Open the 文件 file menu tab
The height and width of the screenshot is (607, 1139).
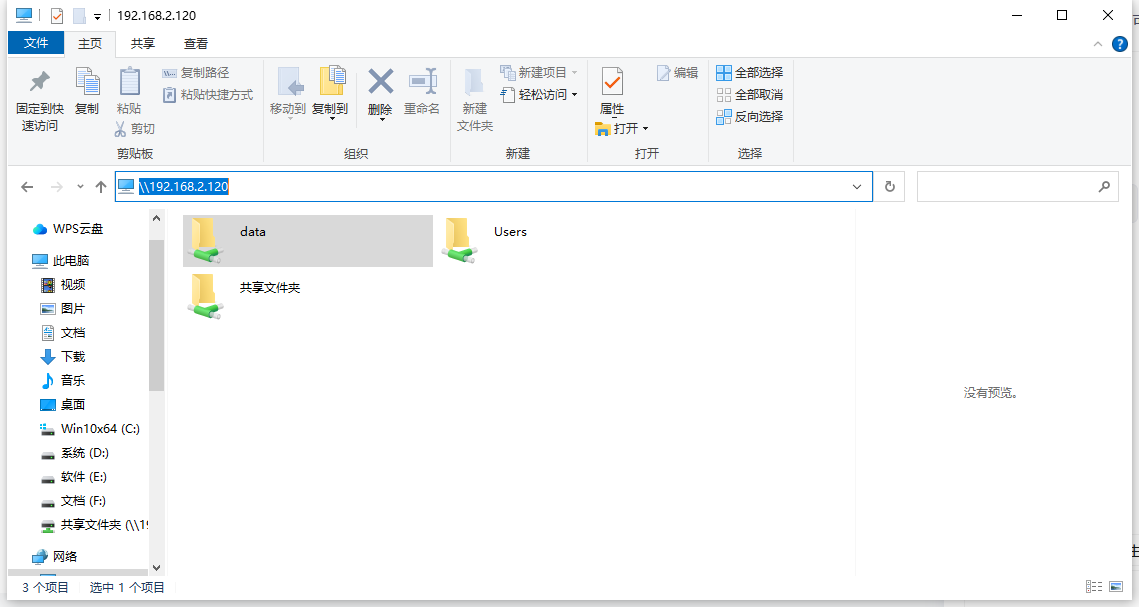(x=36, y=43)
